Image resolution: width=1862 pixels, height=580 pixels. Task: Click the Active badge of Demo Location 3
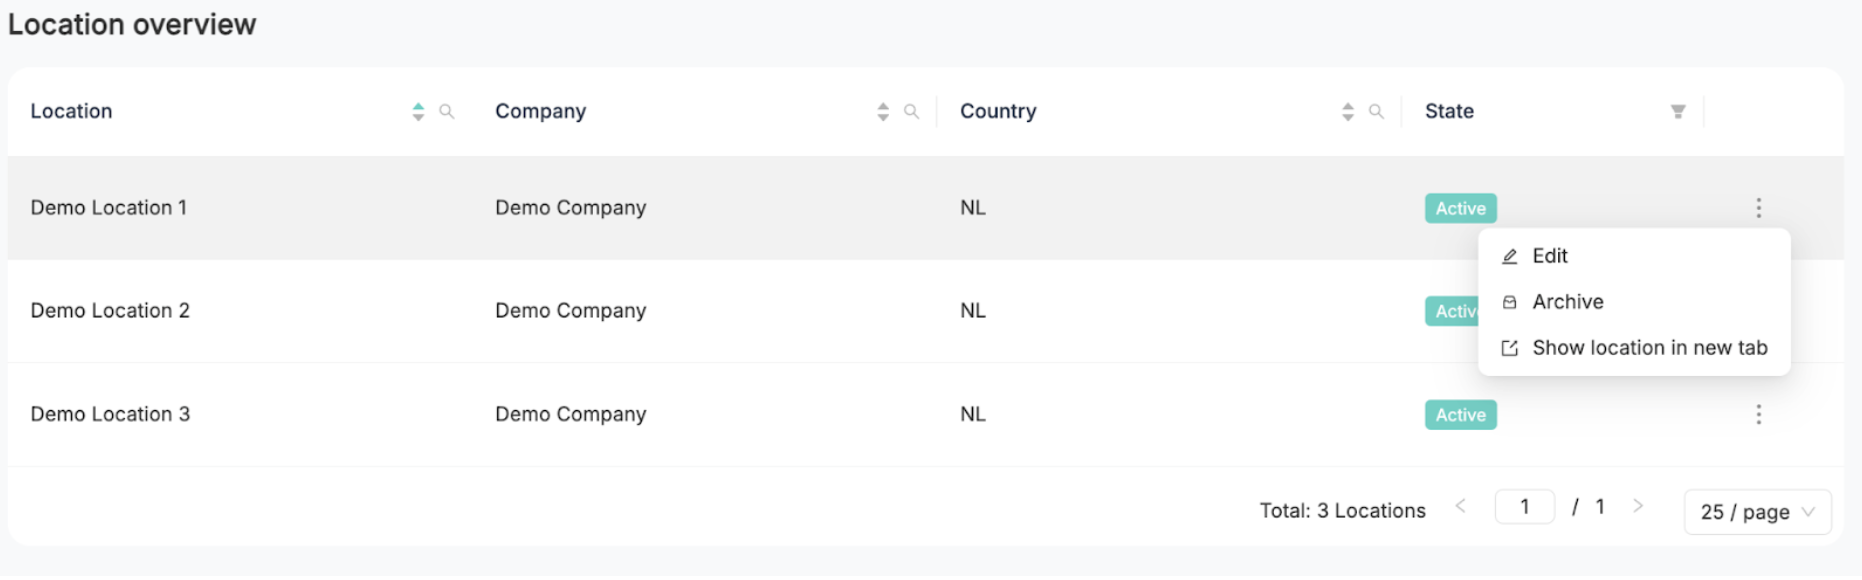[1461, 415]
